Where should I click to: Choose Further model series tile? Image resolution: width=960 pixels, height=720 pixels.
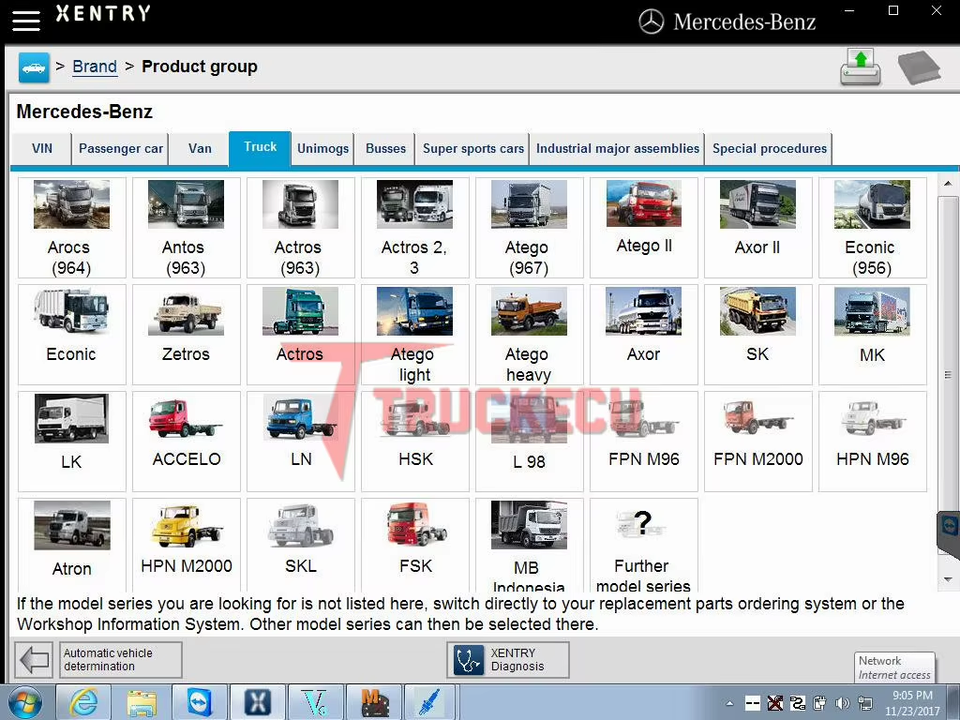[x=643, y=545]
